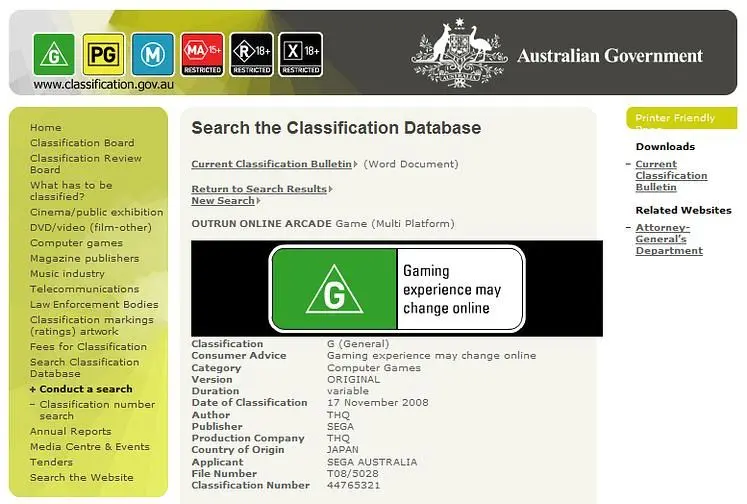This screenshot has height=504, width=747.
Task: Click the G (General) classification value
Action: [358, 343]
